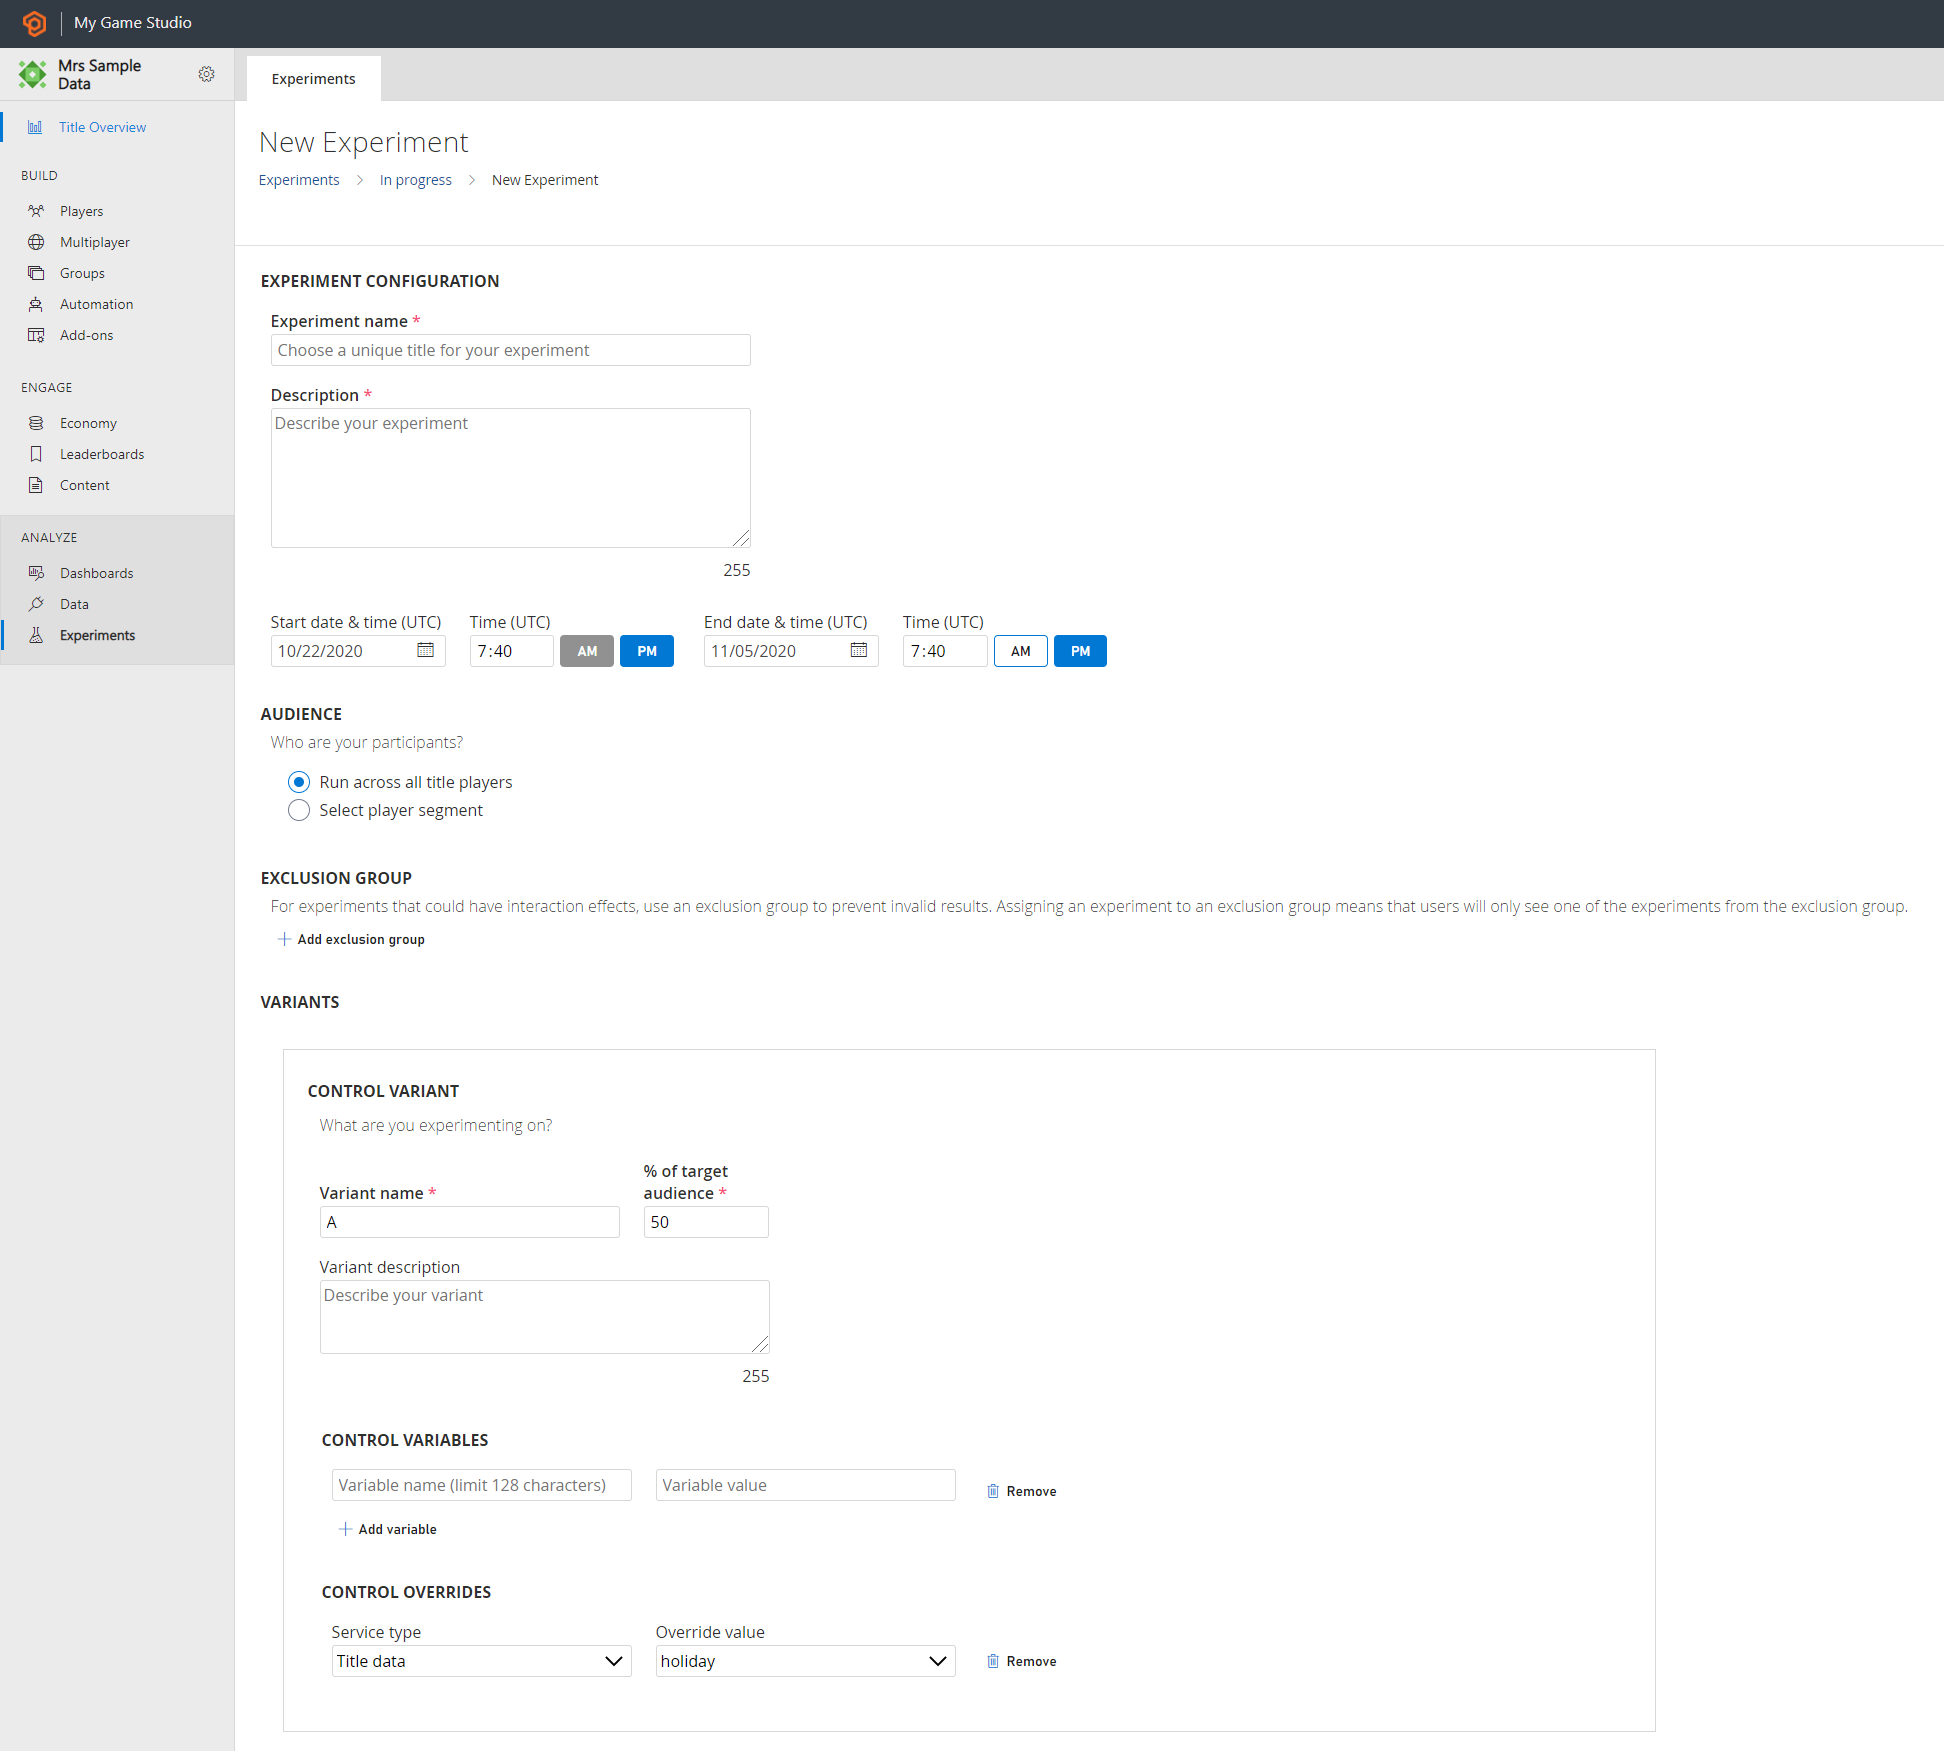This screenshot has width=1944, height=1751.
Task: Click Add variable link
Action: 385,1528
